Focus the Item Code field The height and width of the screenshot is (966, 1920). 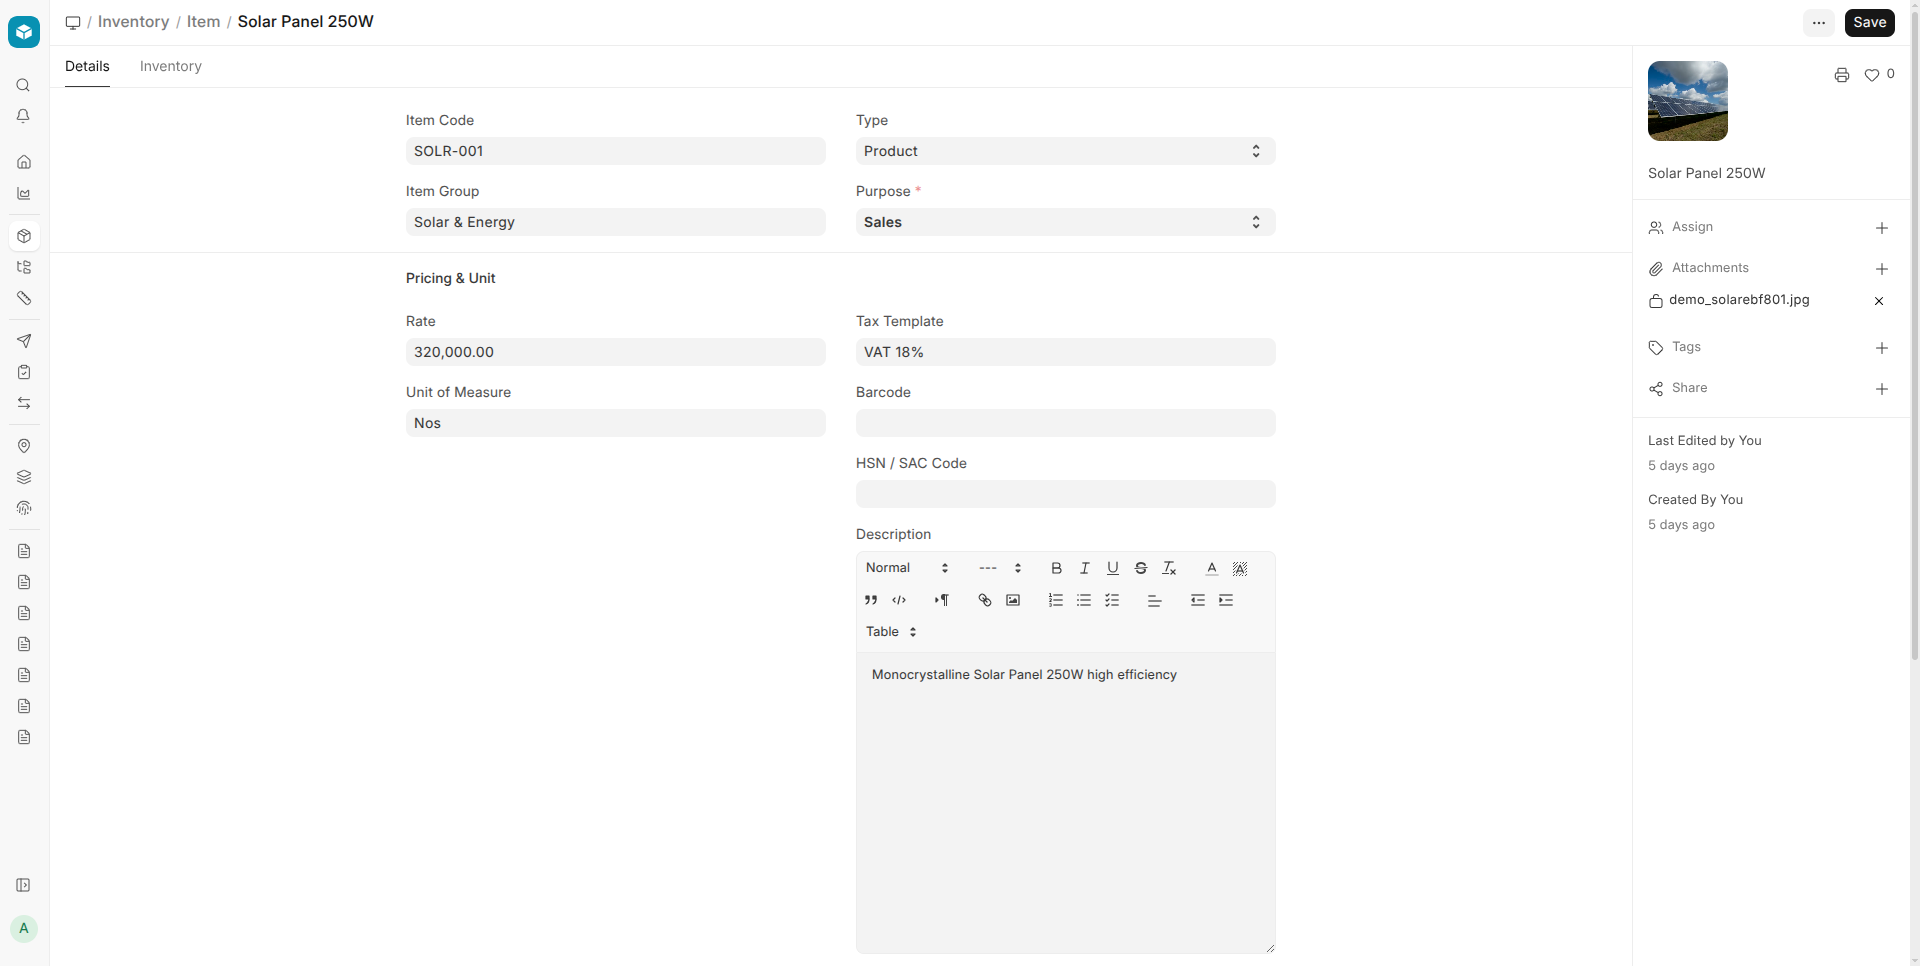point(616,151)
